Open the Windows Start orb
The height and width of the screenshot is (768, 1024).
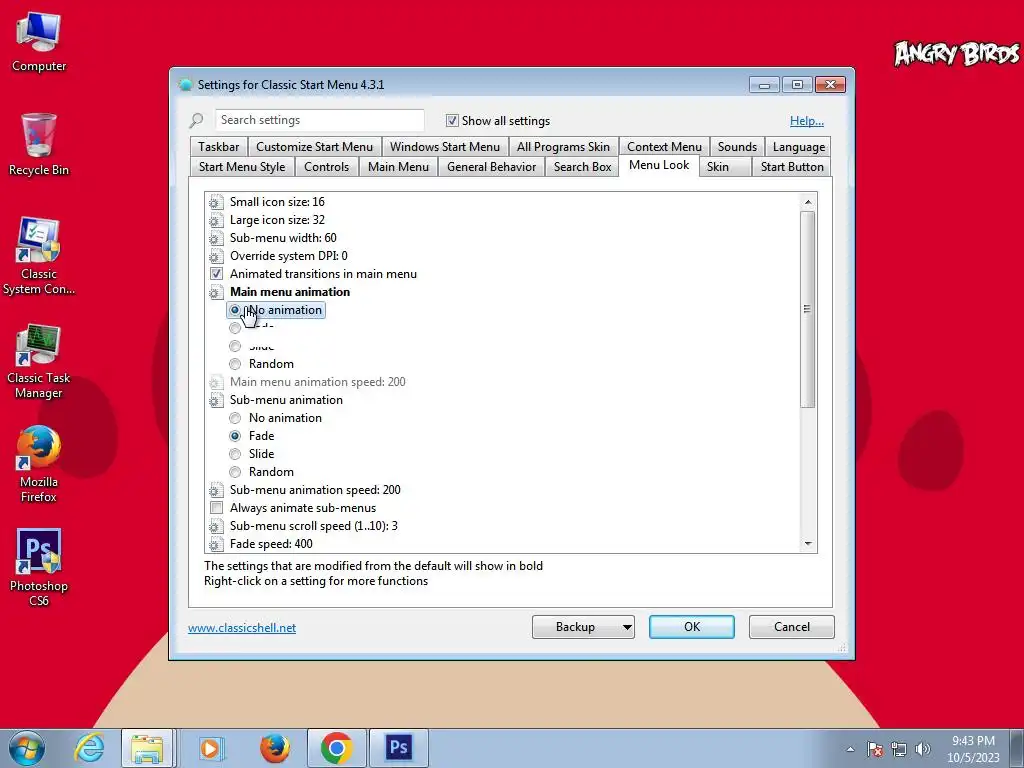pos(27,748)
